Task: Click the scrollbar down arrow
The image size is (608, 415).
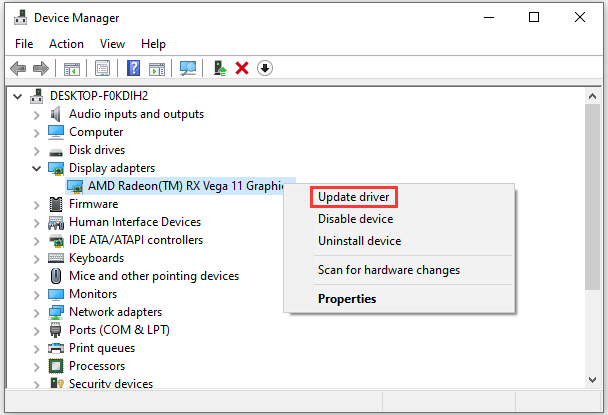Action: pos(592,380)
